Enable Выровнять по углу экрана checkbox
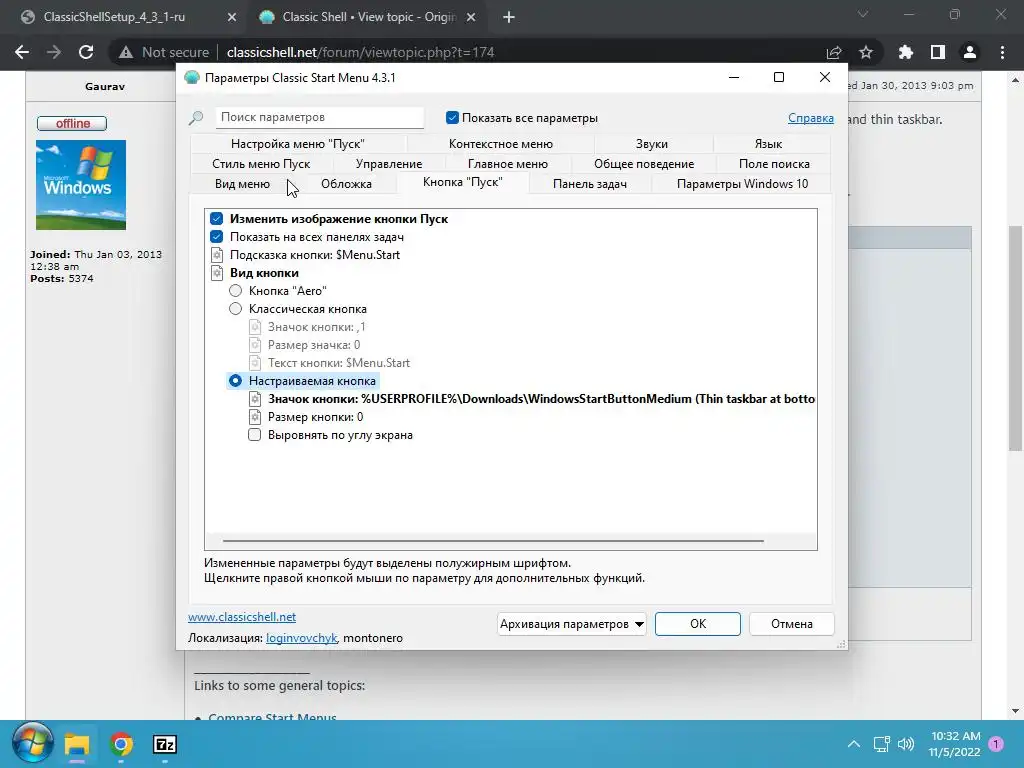 [x=255, y=435]
